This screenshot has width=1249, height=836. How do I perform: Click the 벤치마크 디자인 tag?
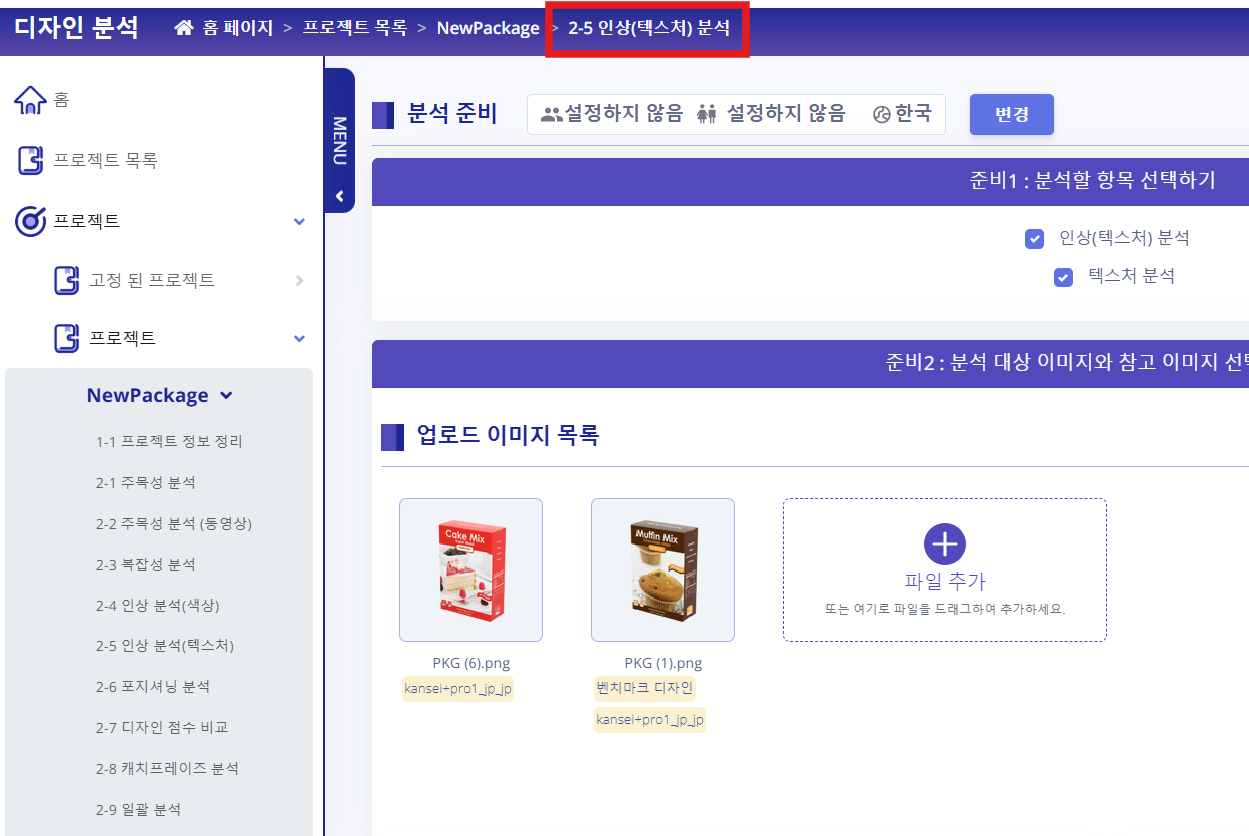click(645, 688)
